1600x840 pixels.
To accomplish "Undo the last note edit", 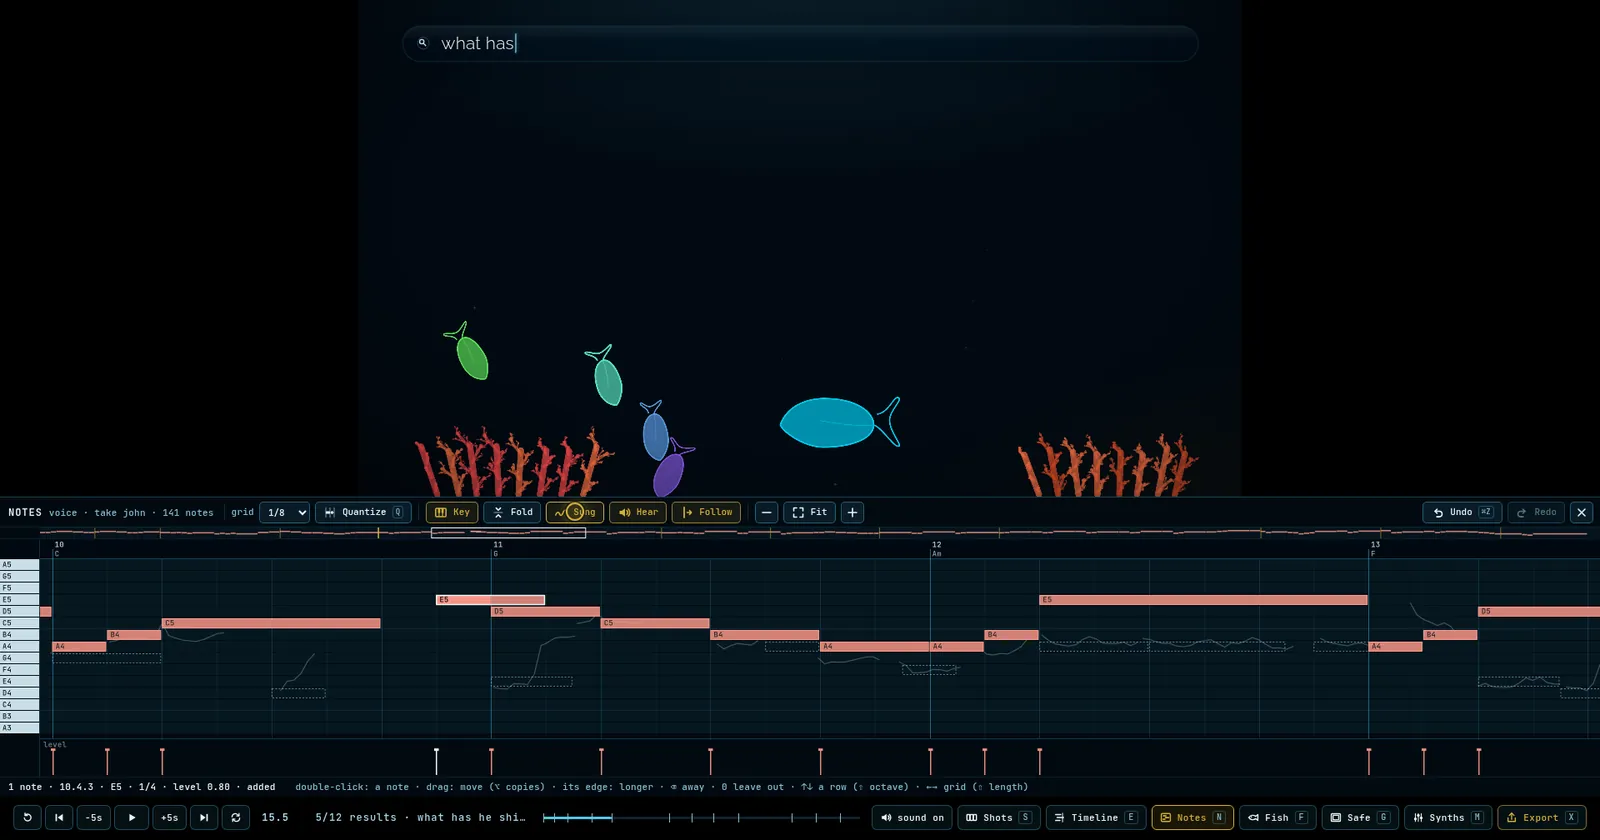I will click(1462, 512).
